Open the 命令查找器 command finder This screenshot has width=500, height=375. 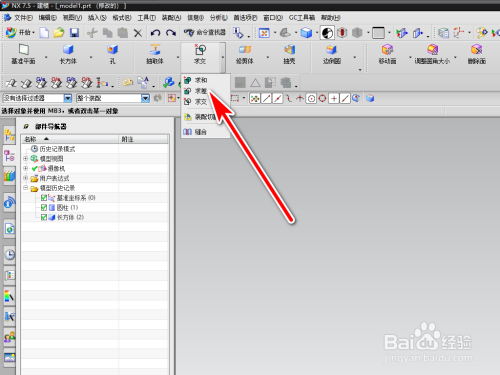[x=205, y=32]
